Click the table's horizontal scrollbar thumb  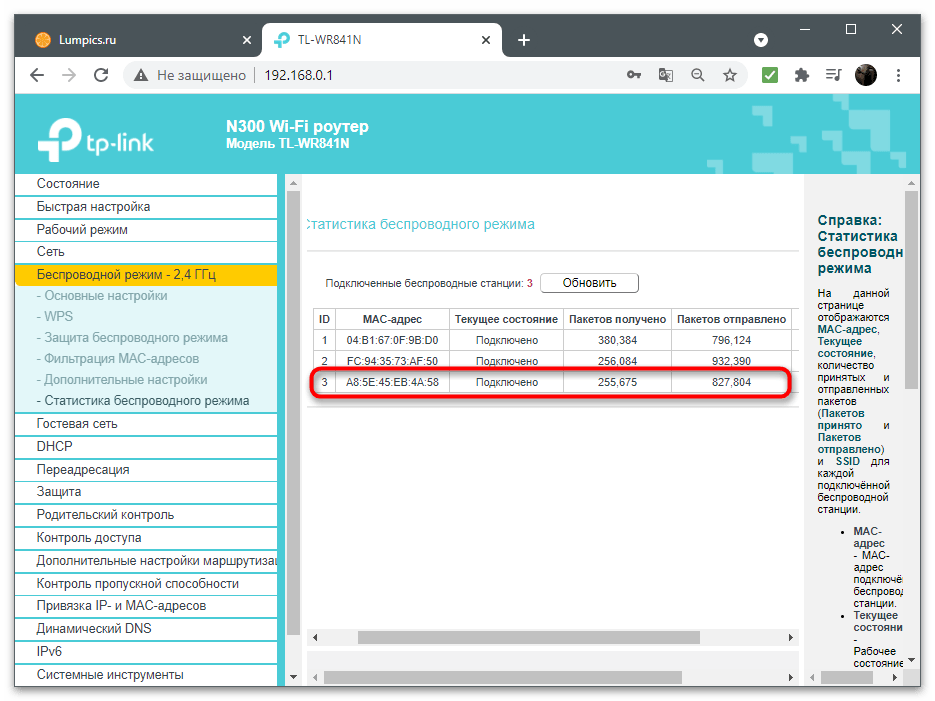point(528,638)
